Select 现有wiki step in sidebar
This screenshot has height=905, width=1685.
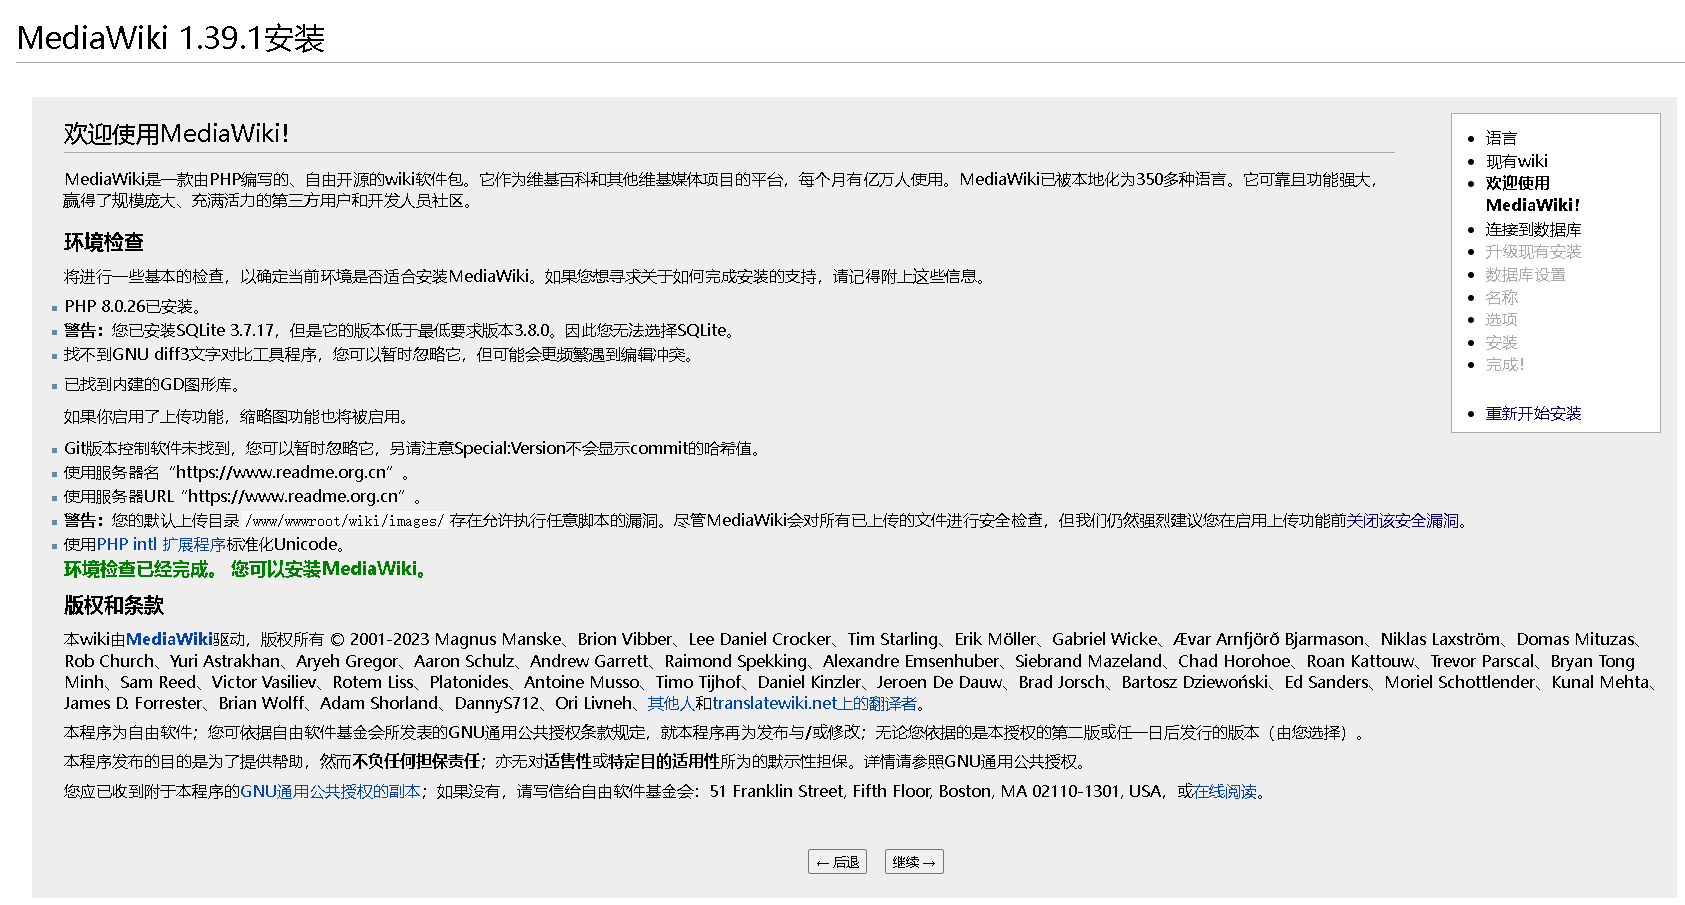pos(1516,161)
